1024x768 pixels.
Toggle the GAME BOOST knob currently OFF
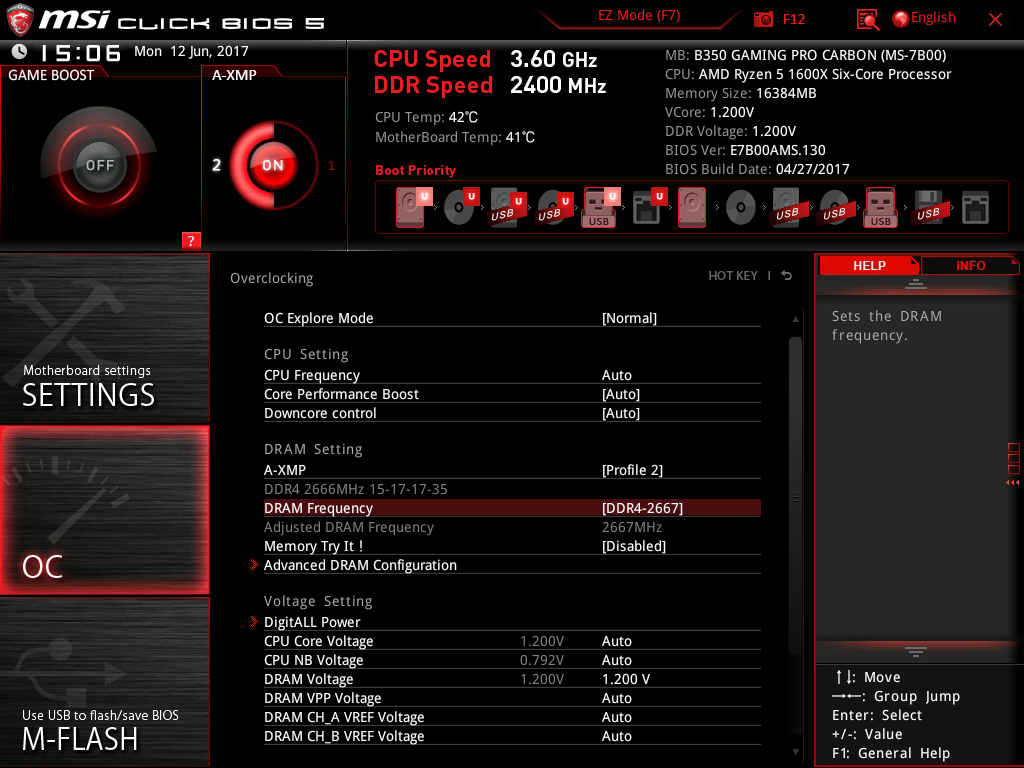tap(99, 165)
